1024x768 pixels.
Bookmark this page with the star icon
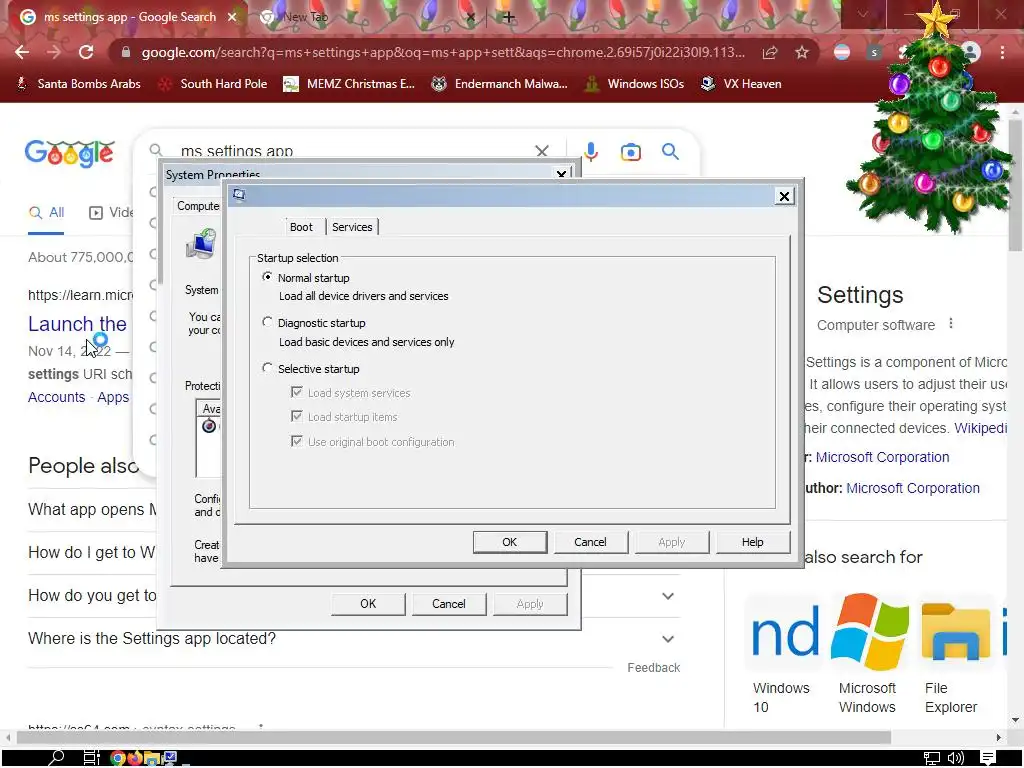click(x=802, y=52)
